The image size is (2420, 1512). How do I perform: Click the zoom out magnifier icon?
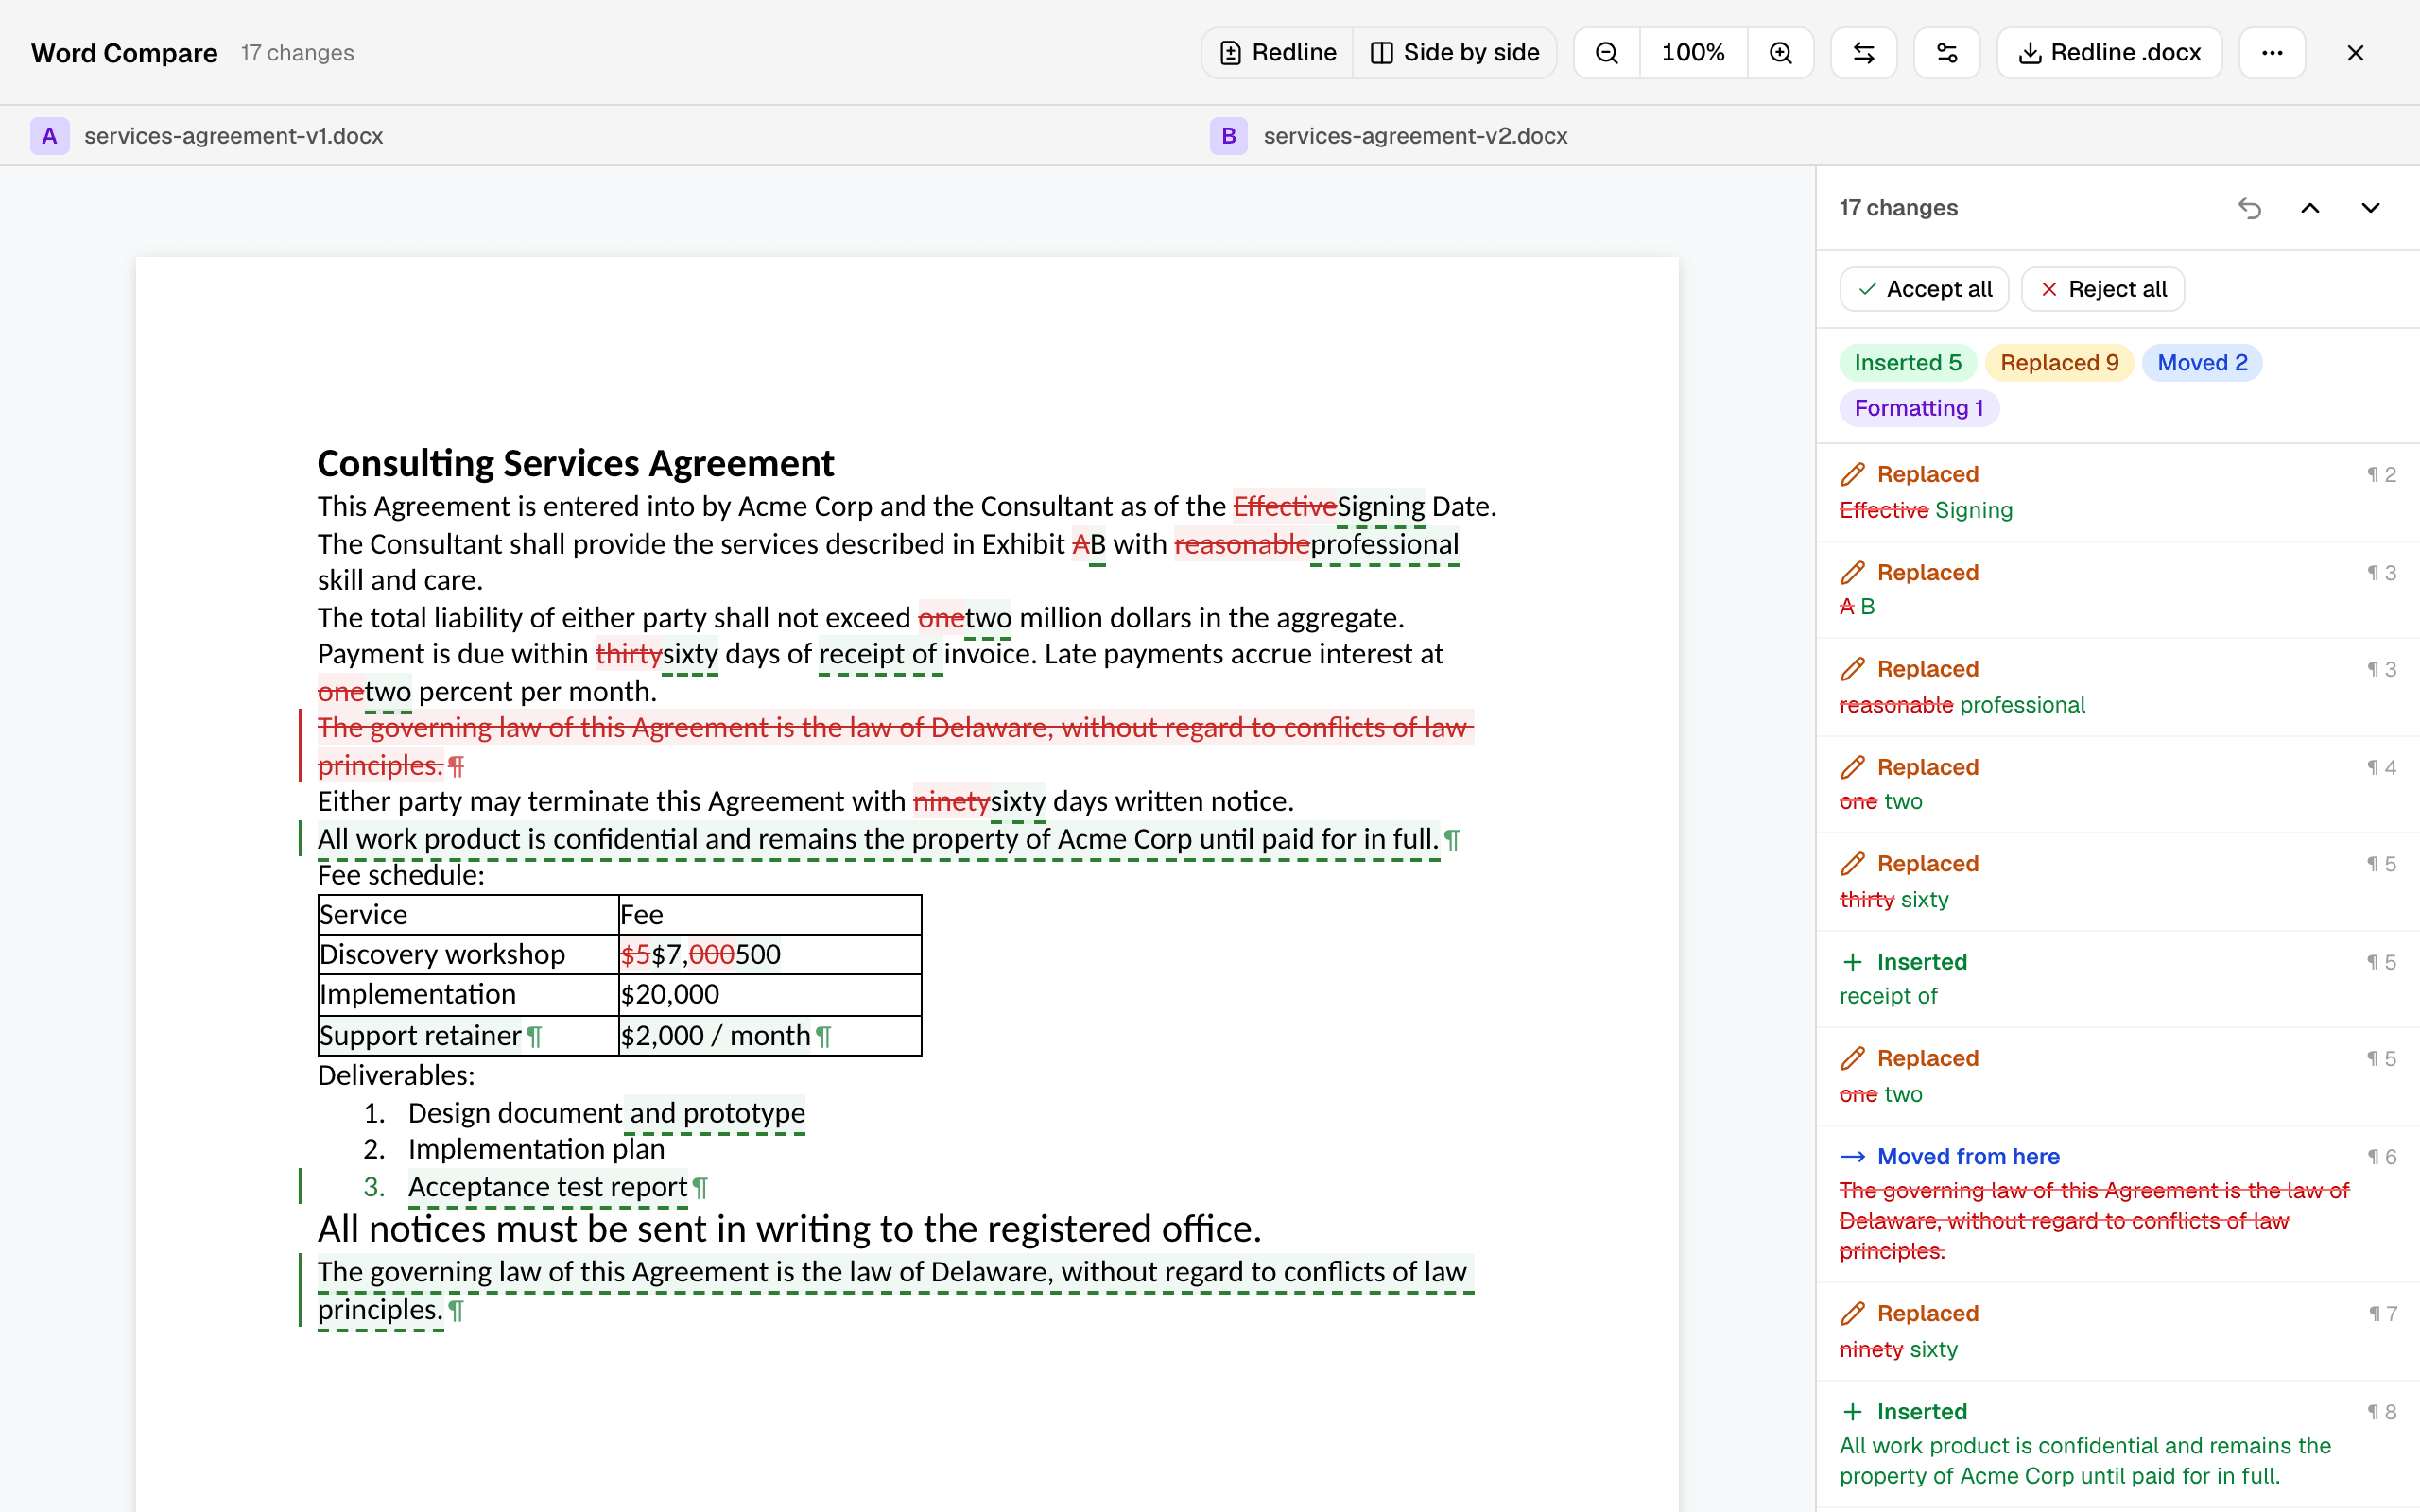(x=1606, y=53)
